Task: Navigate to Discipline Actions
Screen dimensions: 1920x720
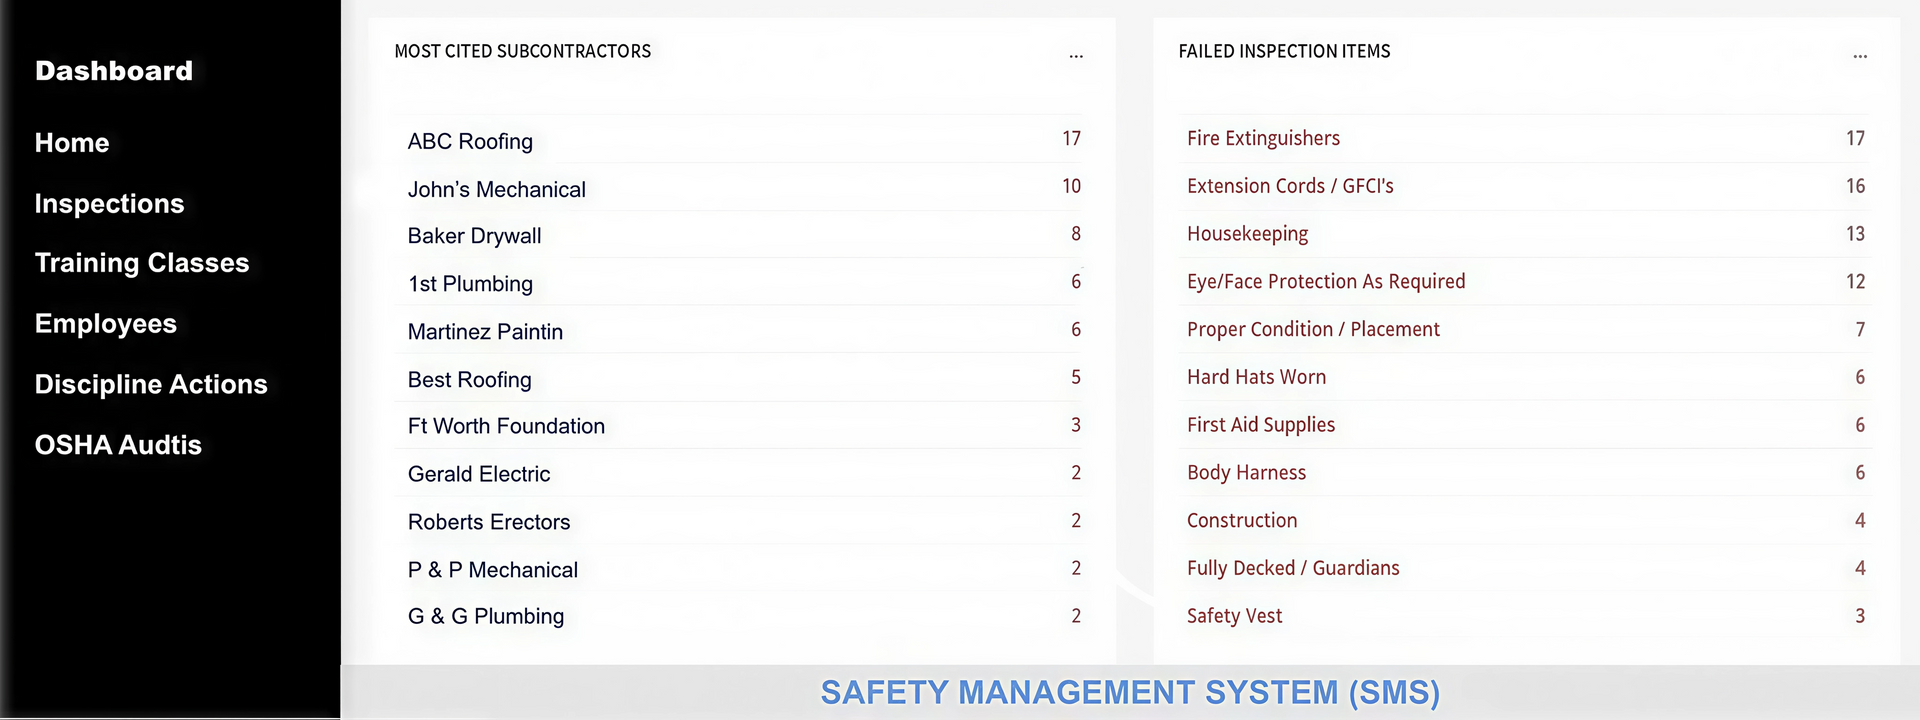Action: 151,385
